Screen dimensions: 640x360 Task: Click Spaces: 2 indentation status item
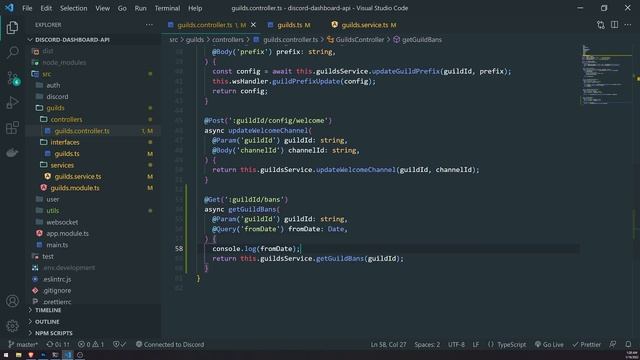point(427,344)
